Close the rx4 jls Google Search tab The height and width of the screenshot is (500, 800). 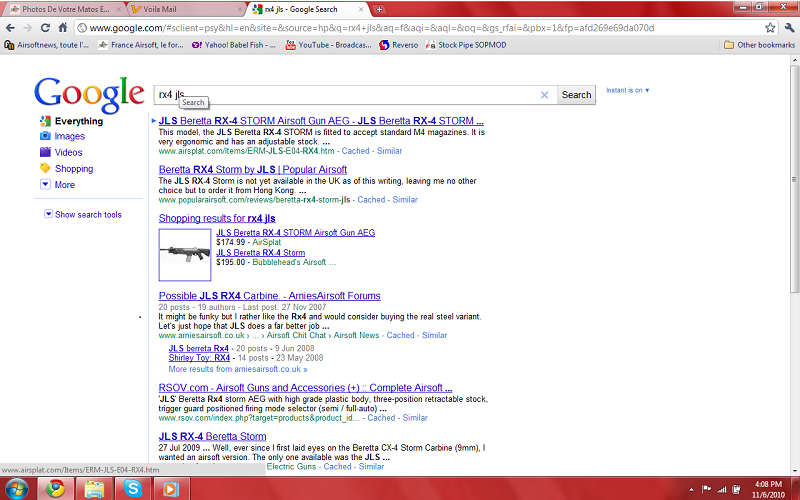361,9
